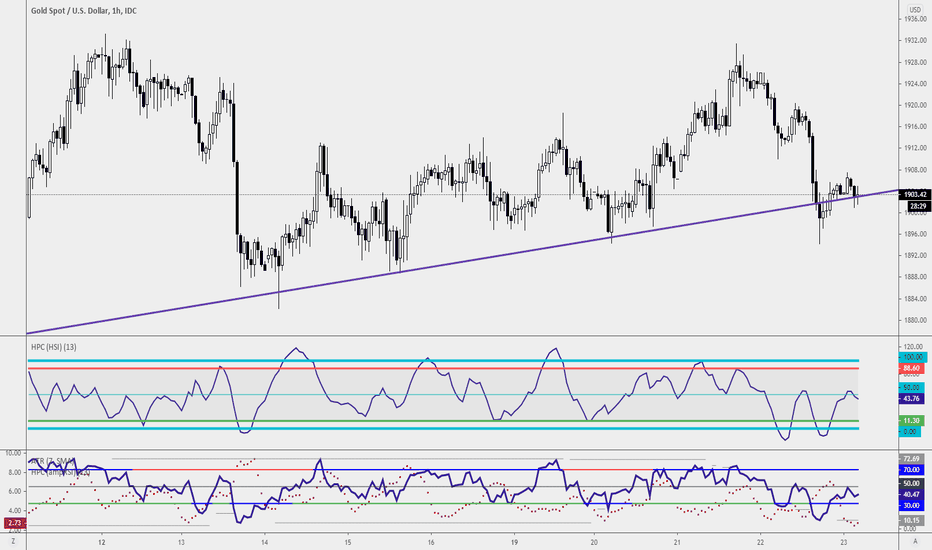The image size is (932, 550).
Task: Click the 1932.00 price axis tick
Action: click(x=916, y=41)
